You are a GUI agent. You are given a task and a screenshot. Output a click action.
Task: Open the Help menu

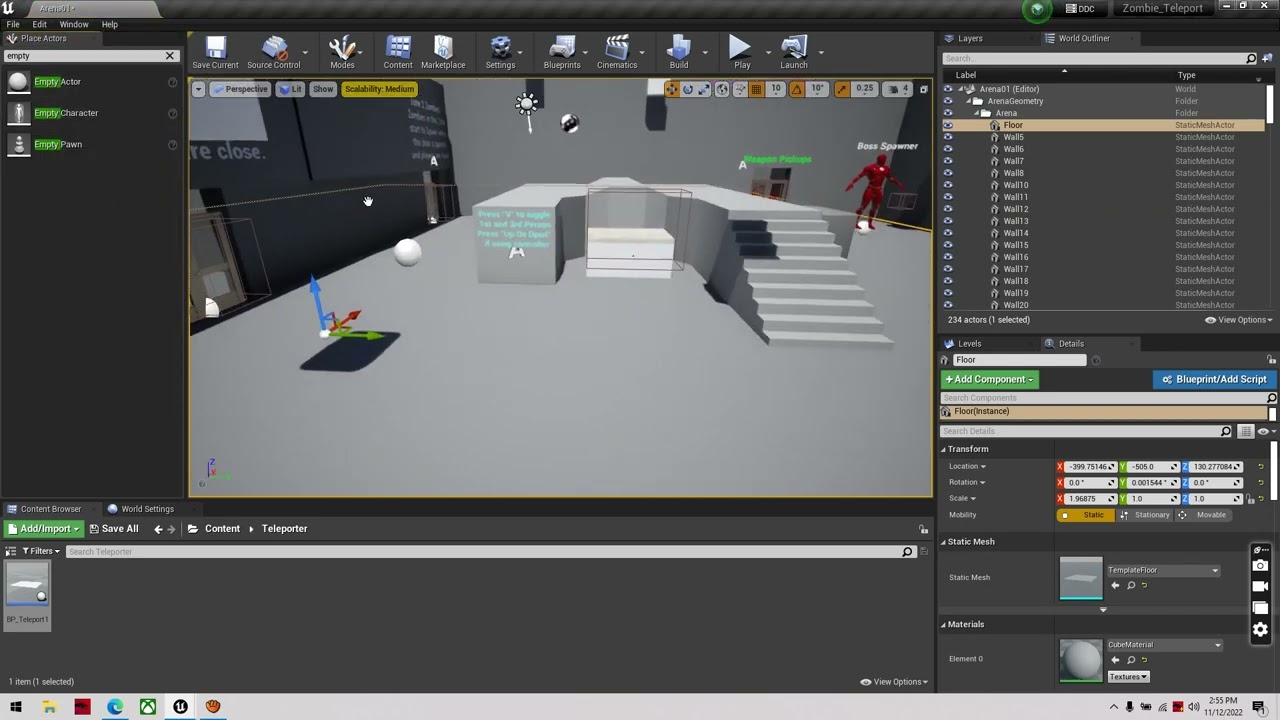[110, 24]
